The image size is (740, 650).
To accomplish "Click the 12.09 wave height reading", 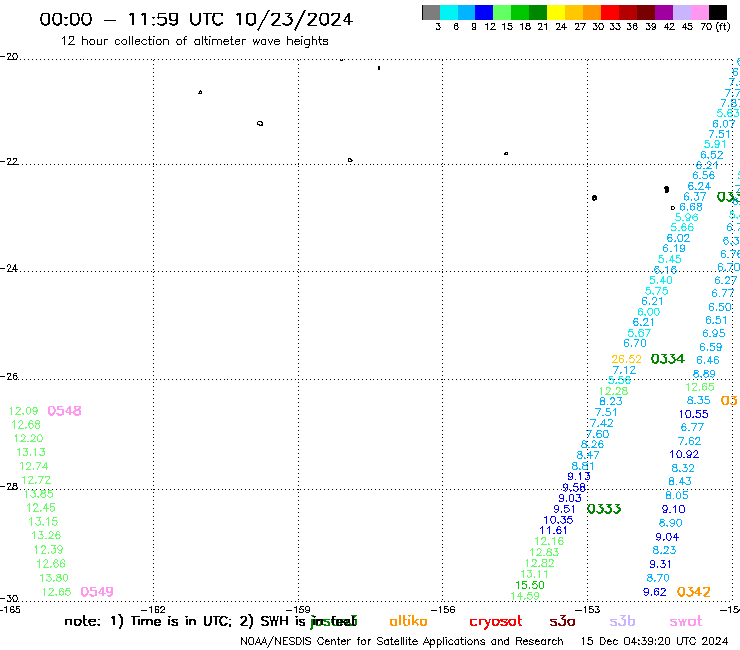I will [24, 411].
